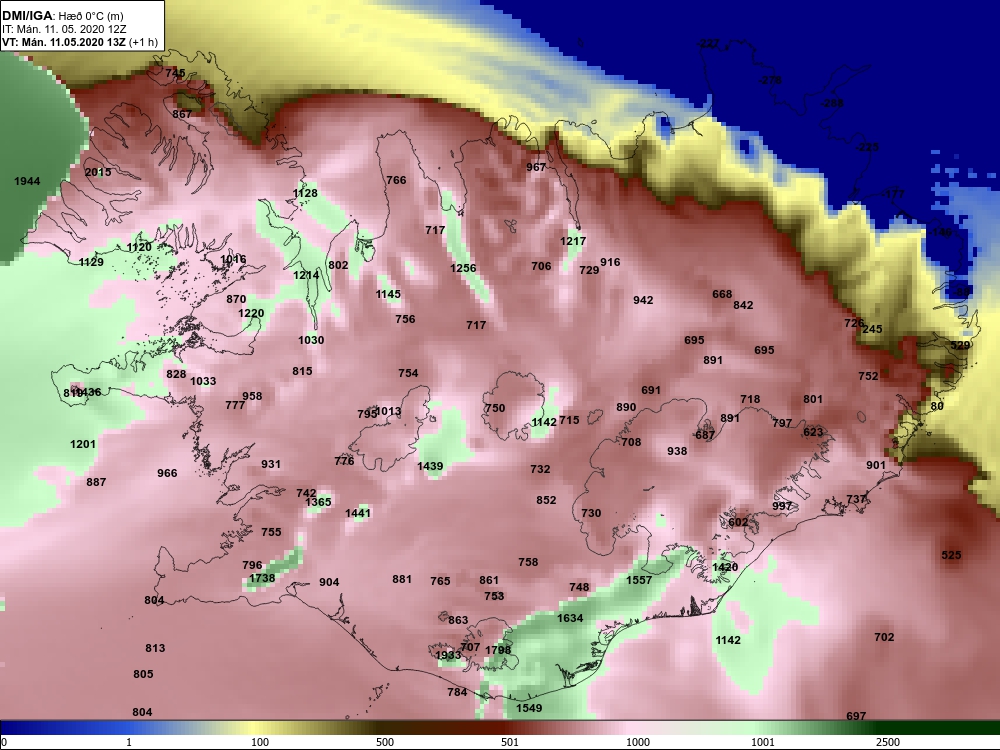The height and width of the screenshot is (750, 1000).
Task: Select the 1365 value on the map
Action: [x=318, y=503]
